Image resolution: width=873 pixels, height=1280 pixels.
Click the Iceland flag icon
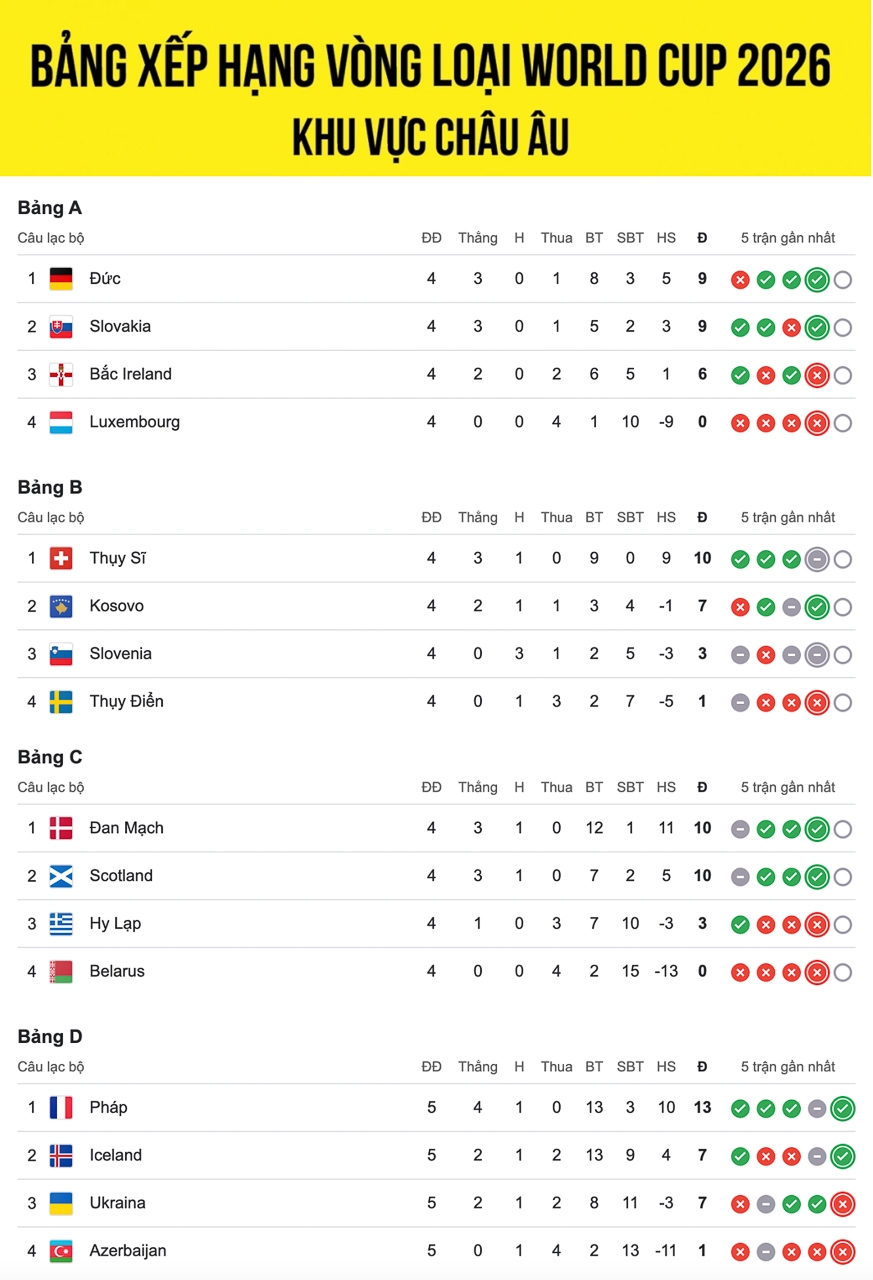61,1156
